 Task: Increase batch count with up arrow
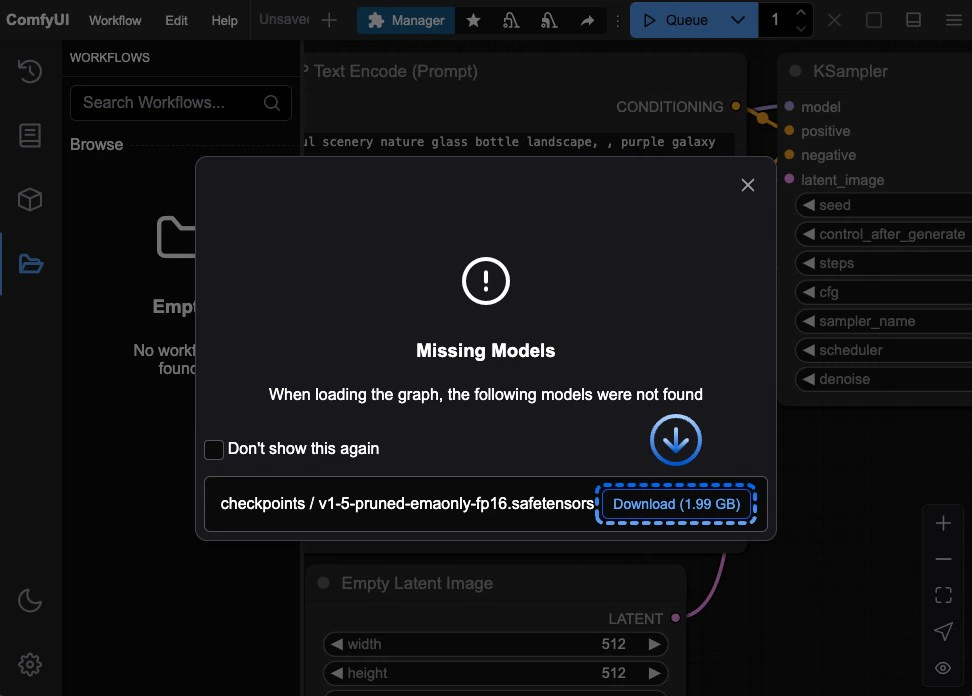[x=800, y=12]
